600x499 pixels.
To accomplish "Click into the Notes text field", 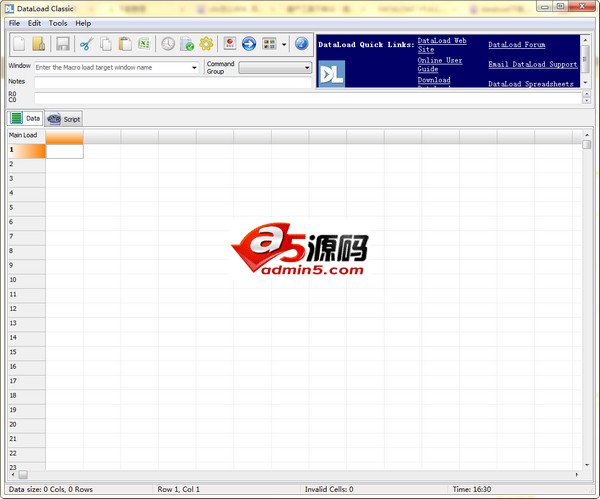I will pos(173,82).
